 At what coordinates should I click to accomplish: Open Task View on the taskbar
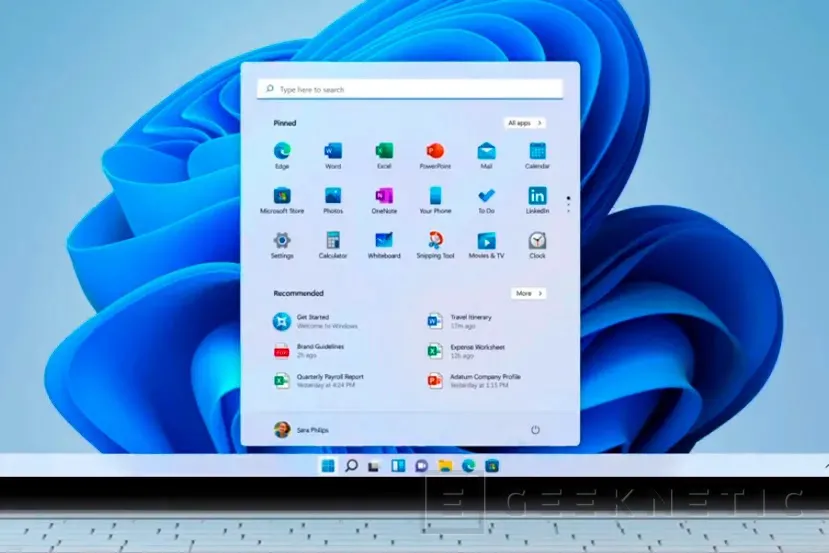(x=374, y=466)
